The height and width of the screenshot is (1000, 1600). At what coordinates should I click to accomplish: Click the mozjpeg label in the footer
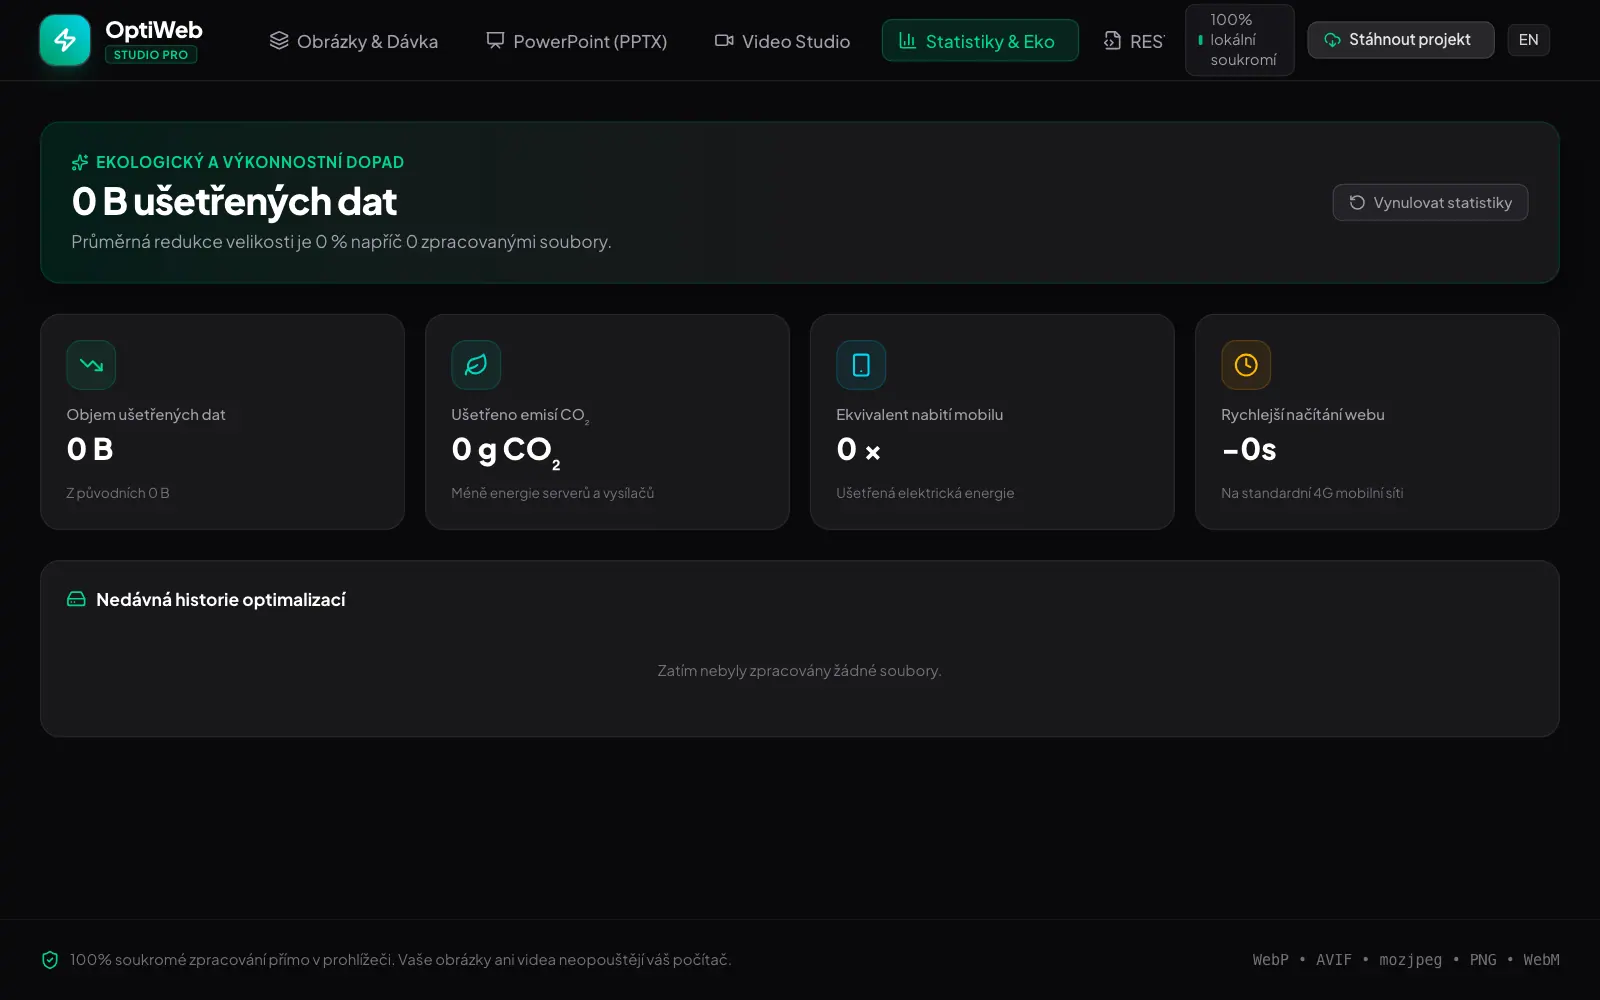(x=1410, y=960)
